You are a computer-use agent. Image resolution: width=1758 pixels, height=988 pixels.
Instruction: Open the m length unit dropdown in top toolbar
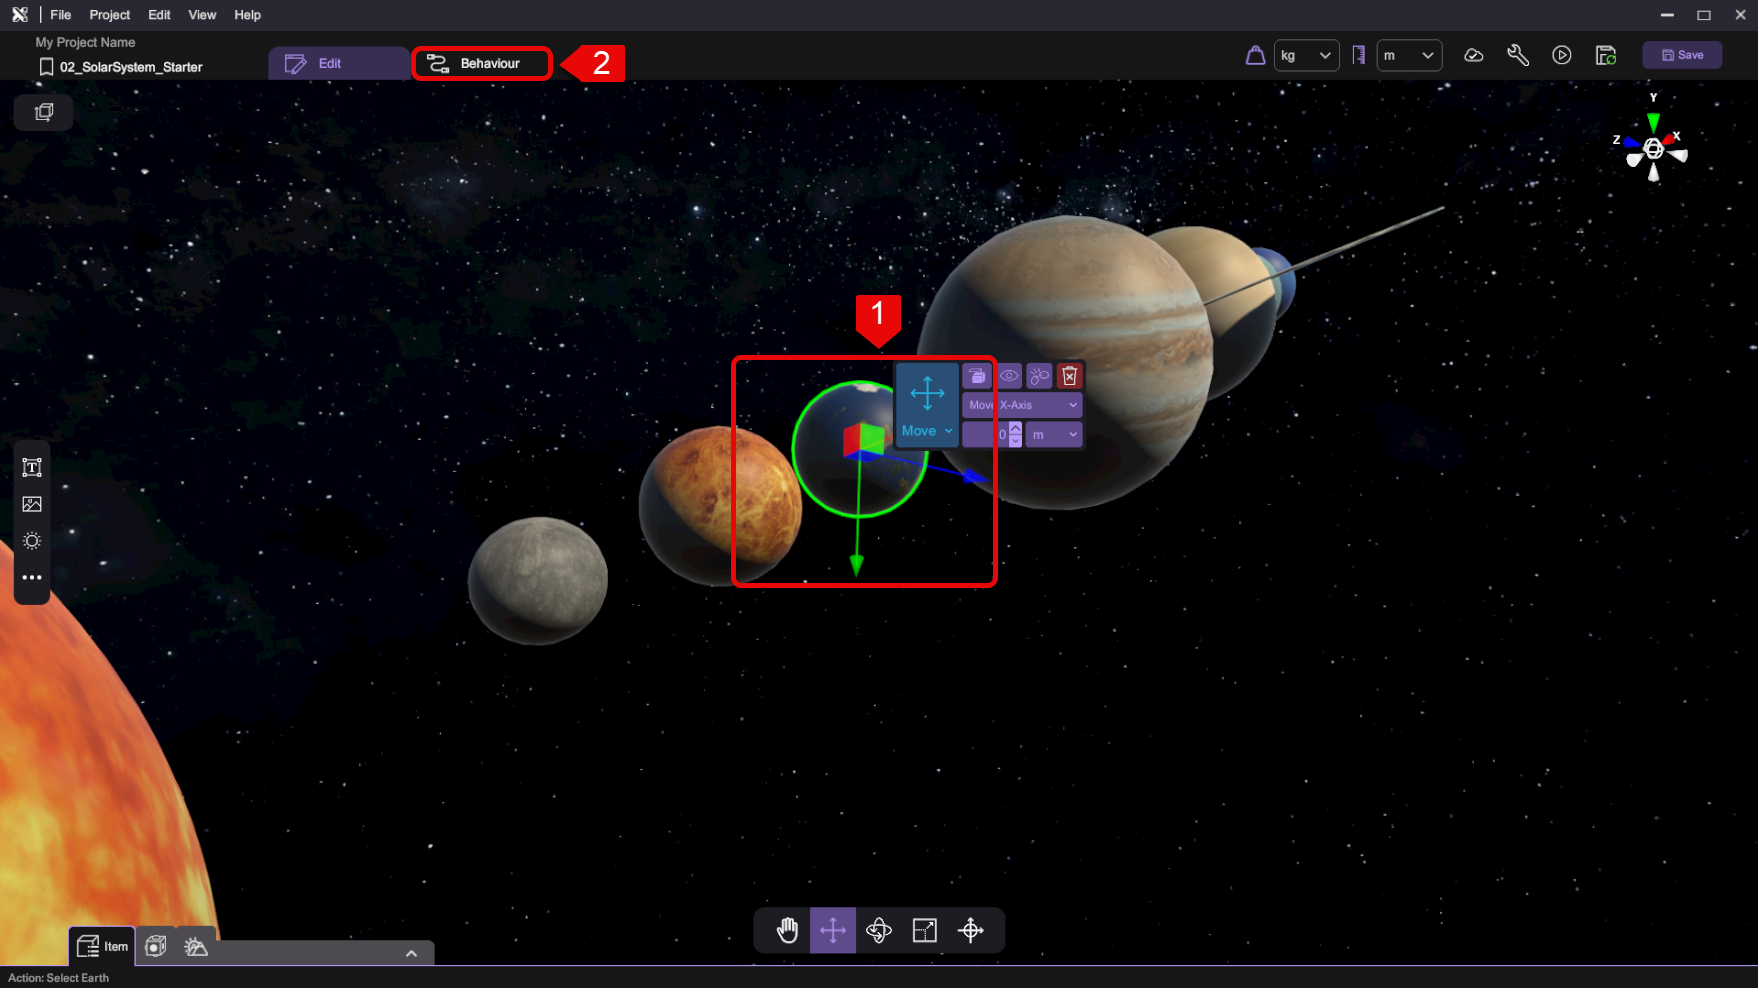tap(1409, 55)
